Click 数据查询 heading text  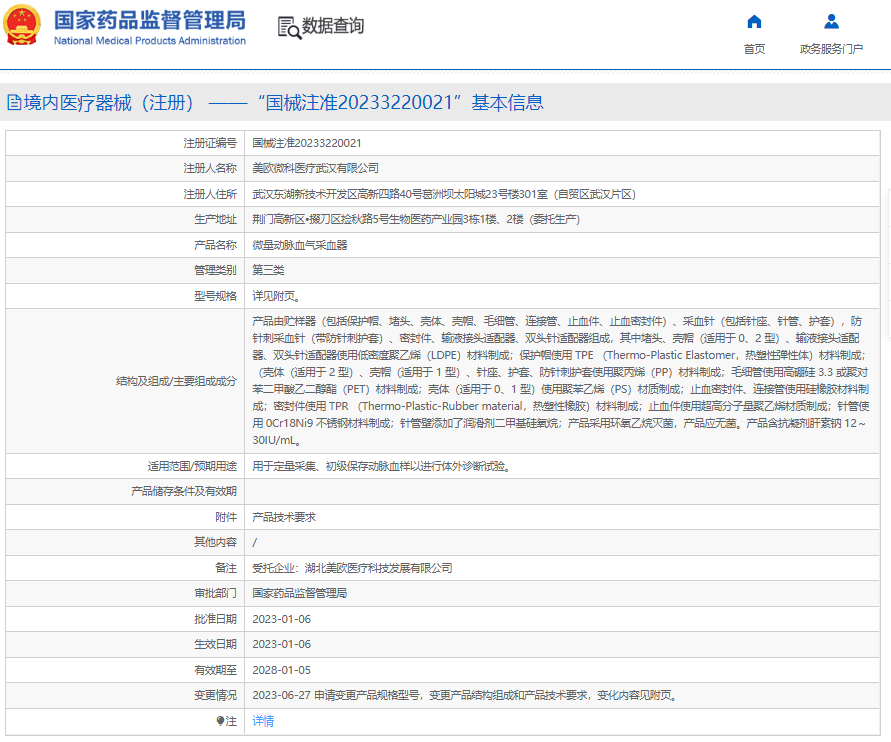pos(333,26)
